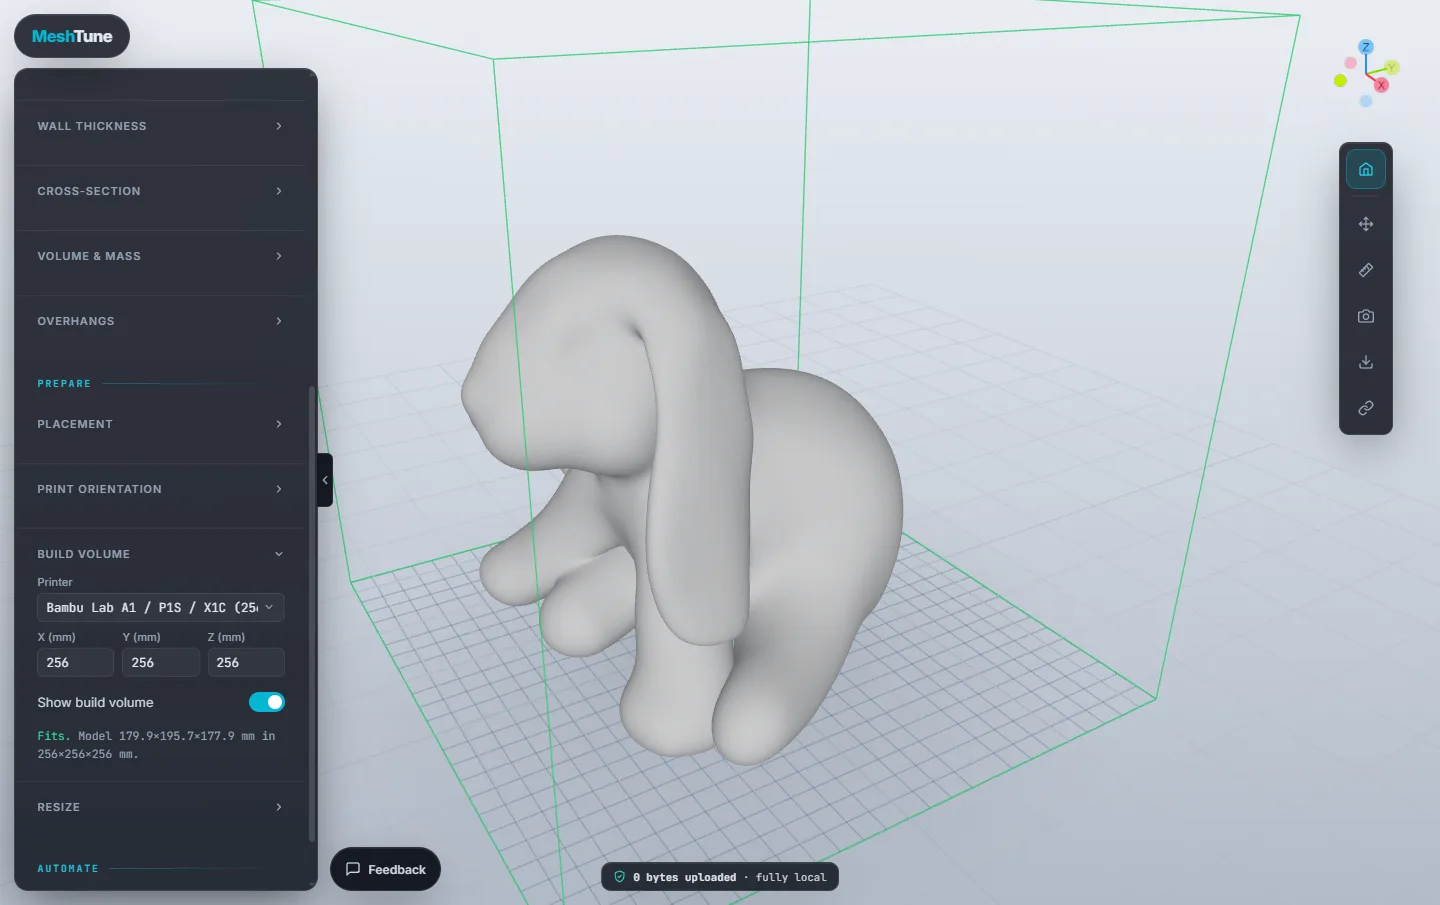Copy share link with the chain icon

pyautogui.click(x=1365, y=408)
